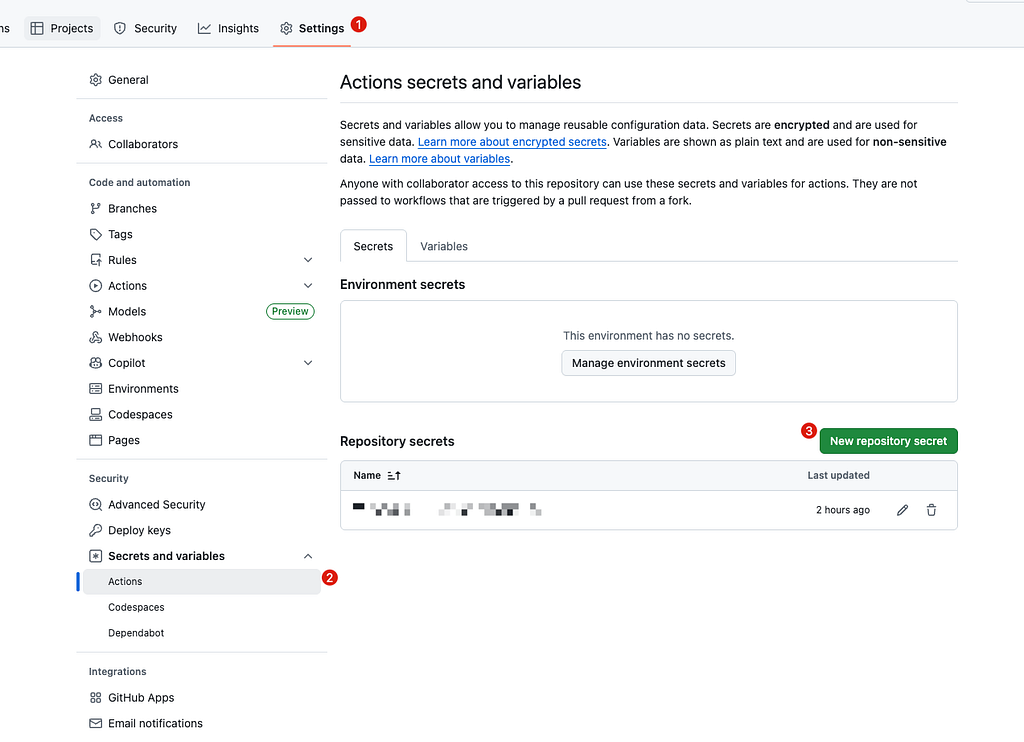Open Environments text in sidebar
This screenshot has height=742, width=1024.
pos(143,389)
